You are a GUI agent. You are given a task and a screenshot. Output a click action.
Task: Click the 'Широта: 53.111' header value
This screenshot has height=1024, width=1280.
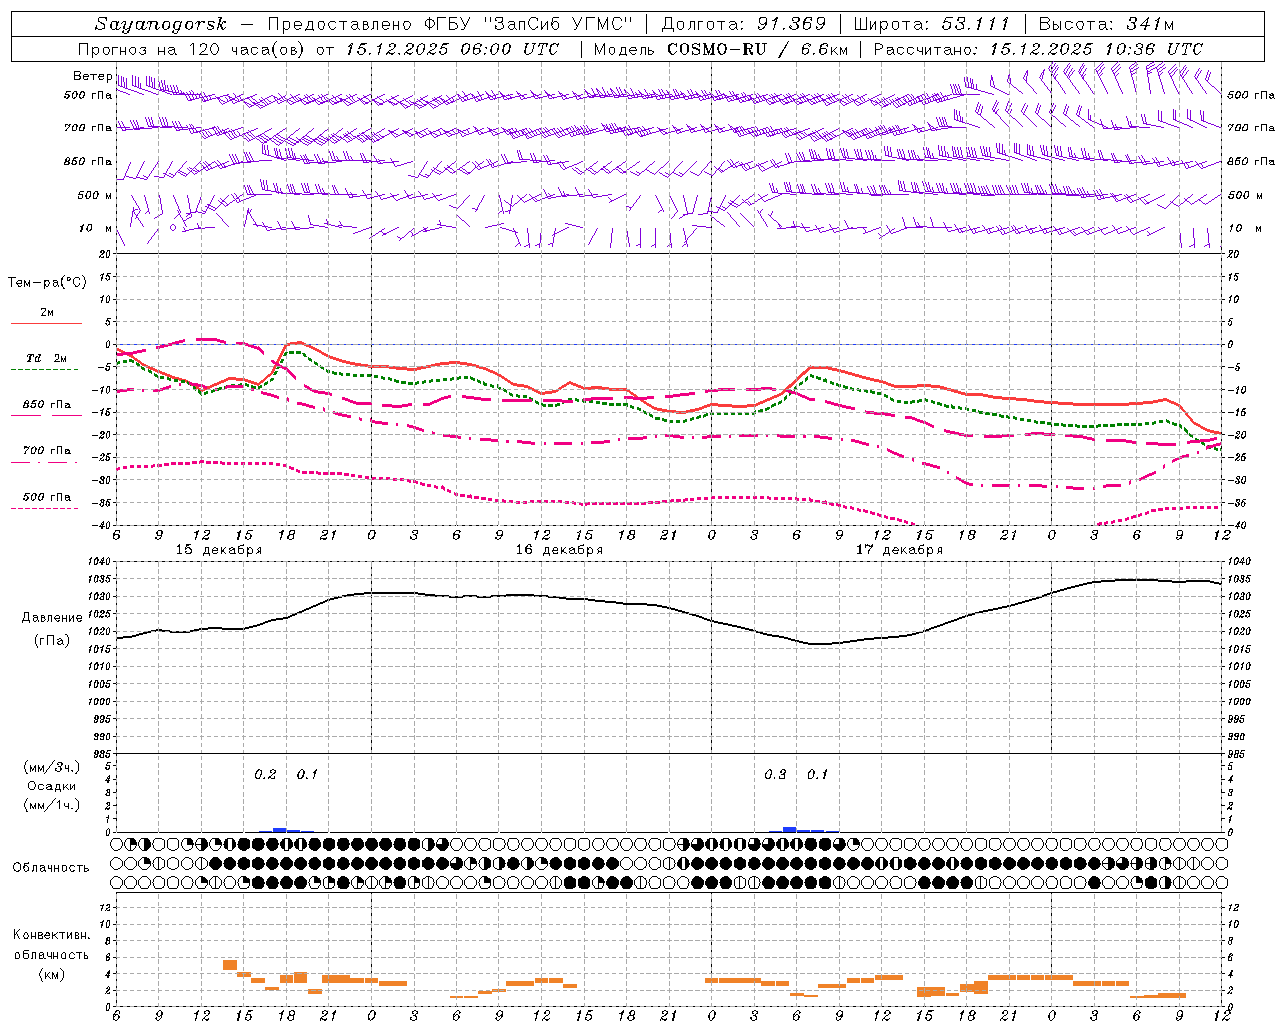click(x=933, y=24)
